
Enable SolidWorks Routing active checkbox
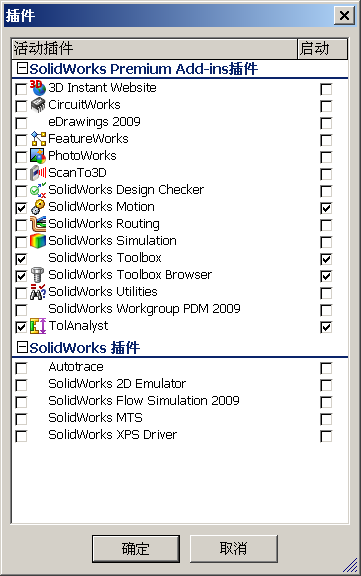(21, 225)
